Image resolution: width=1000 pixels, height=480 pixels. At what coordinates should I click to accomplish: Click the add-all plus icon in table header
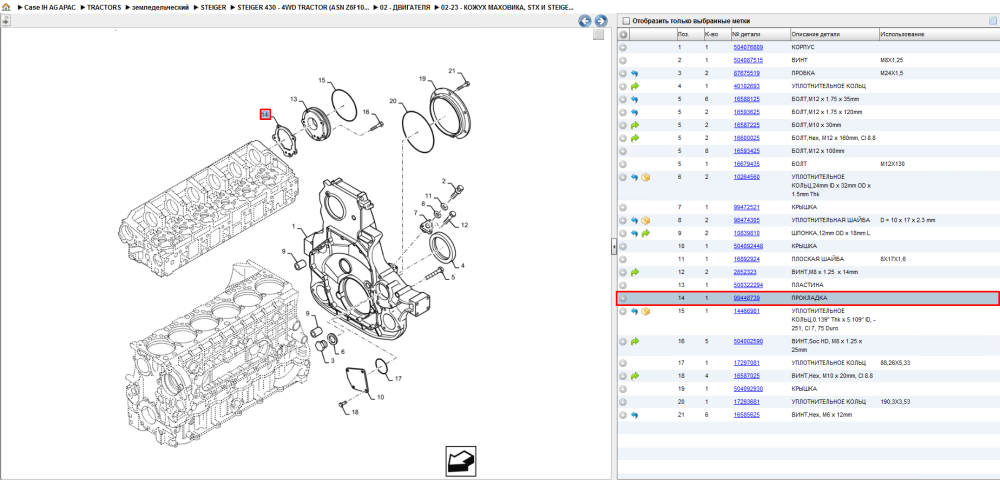624,34
